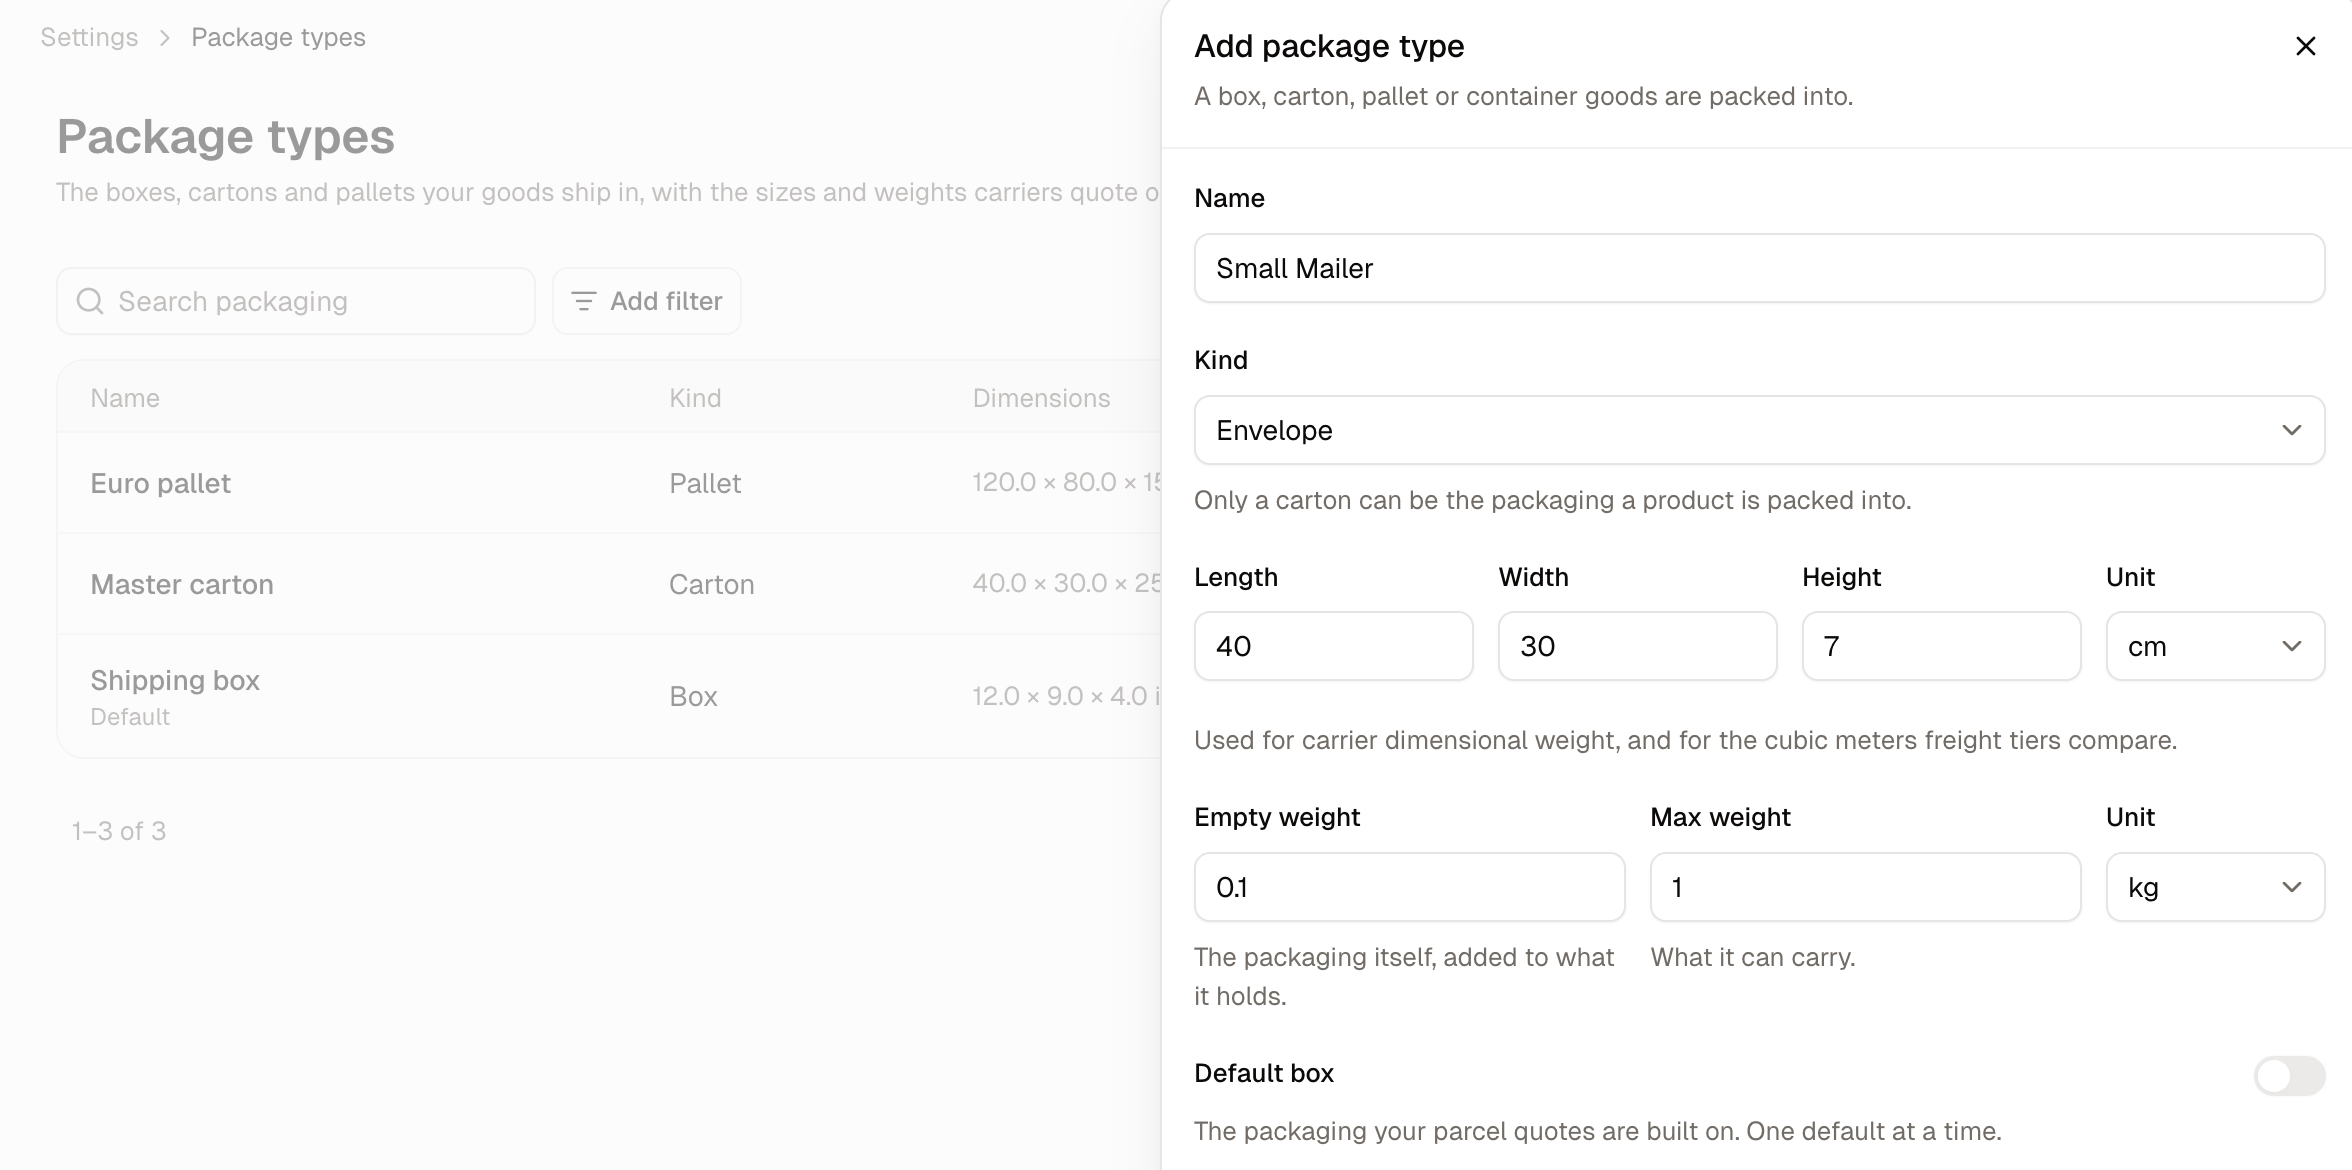Click the Height input field
The width and height of the screenshot is (2352, 1170).
[1941, 646]
